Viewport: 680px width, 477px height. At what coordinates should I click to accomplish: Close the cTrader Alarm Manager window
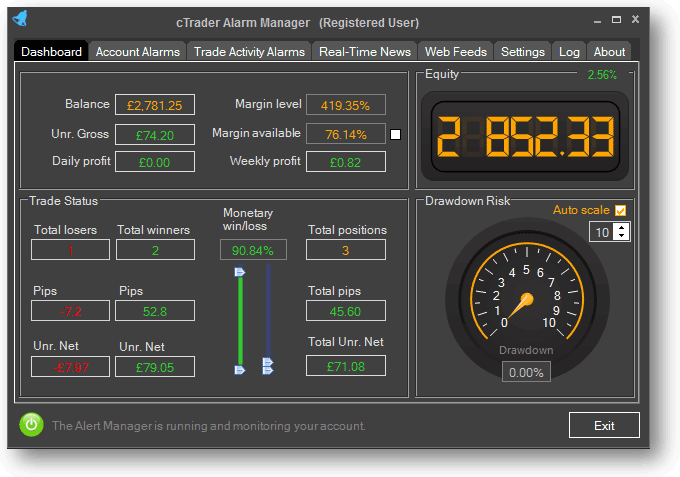pos(635,19)
